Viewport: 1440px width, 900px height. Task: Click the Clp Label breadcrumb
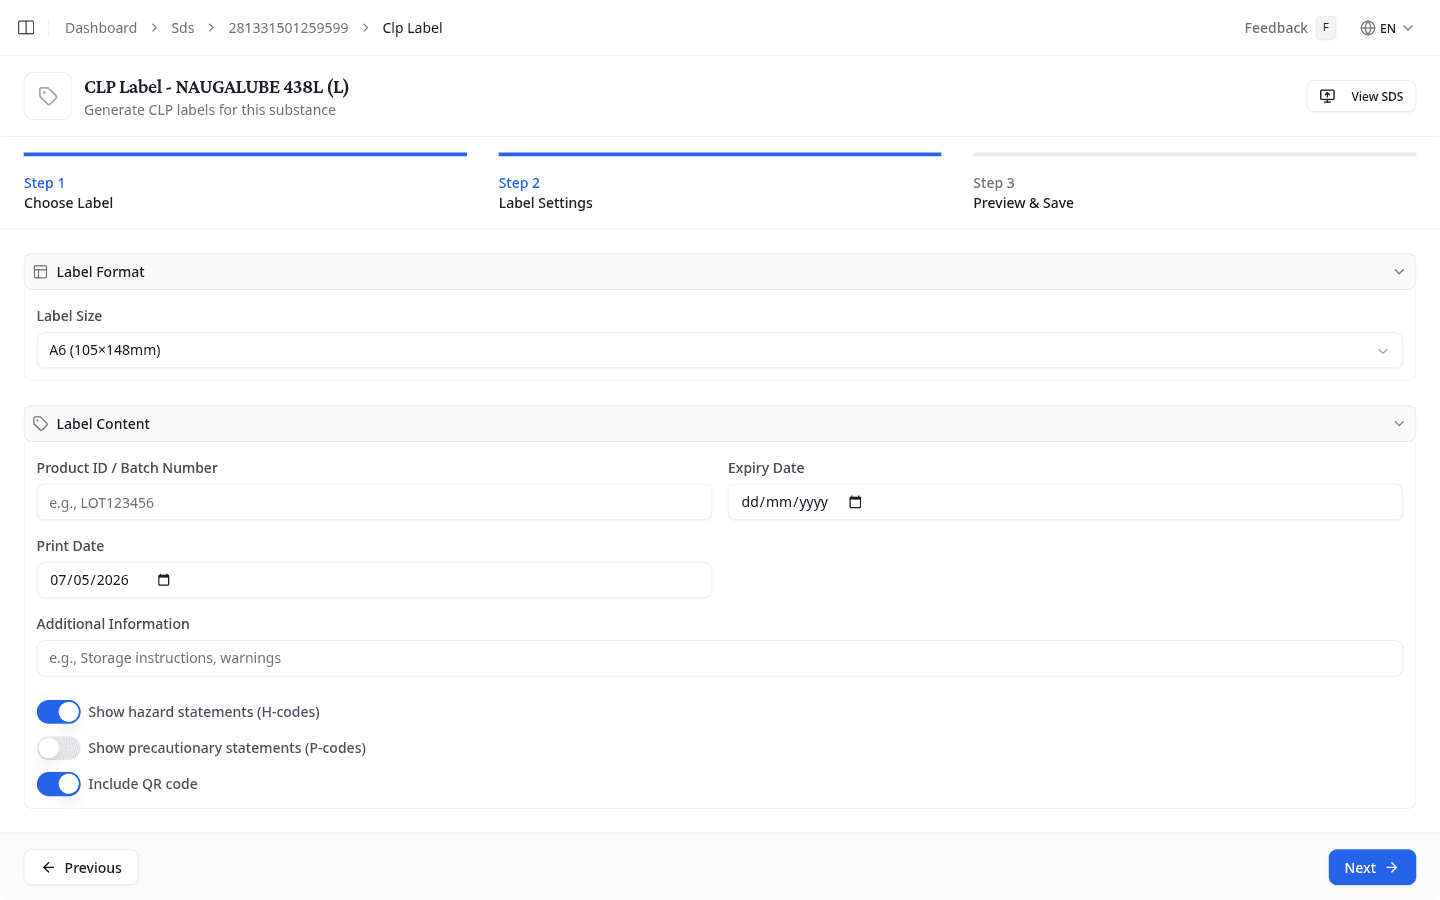coord(412,28)
